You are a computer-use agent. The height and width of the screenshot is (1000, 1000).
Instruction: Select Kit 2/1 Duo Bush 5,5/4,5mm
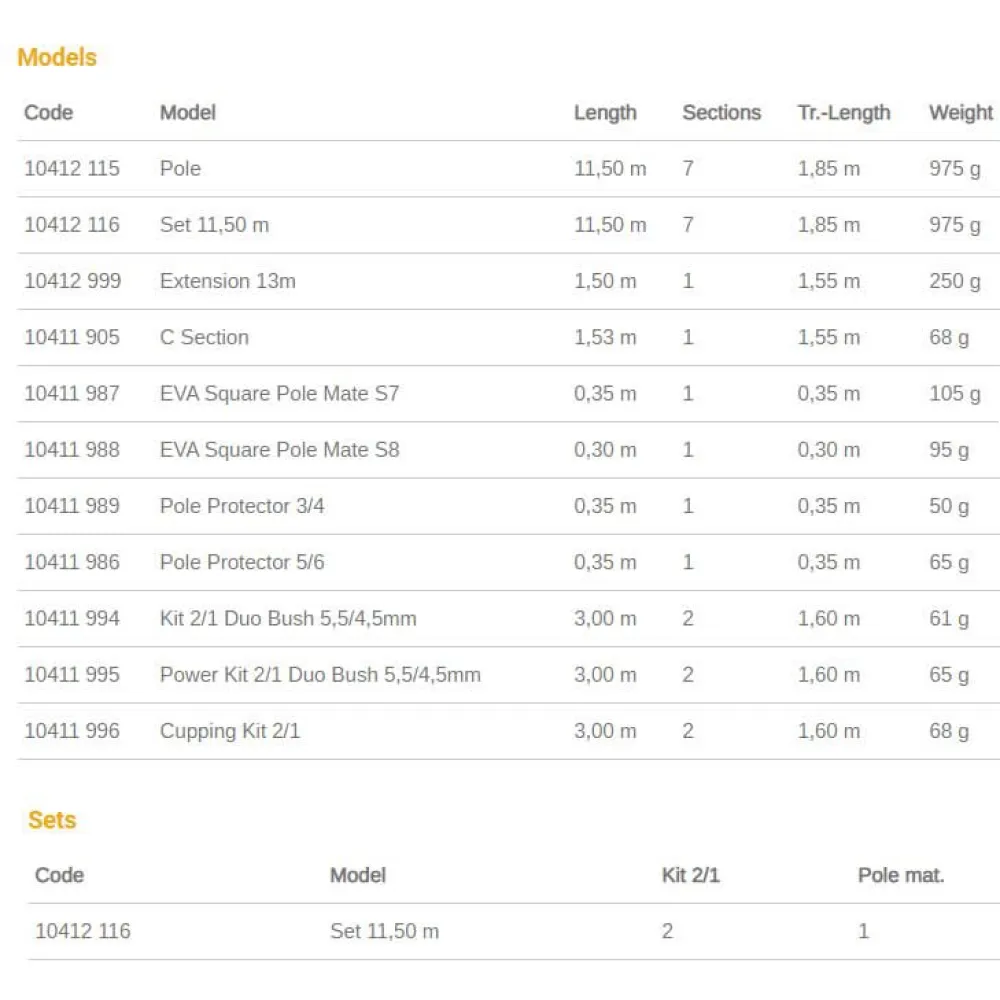288,618
